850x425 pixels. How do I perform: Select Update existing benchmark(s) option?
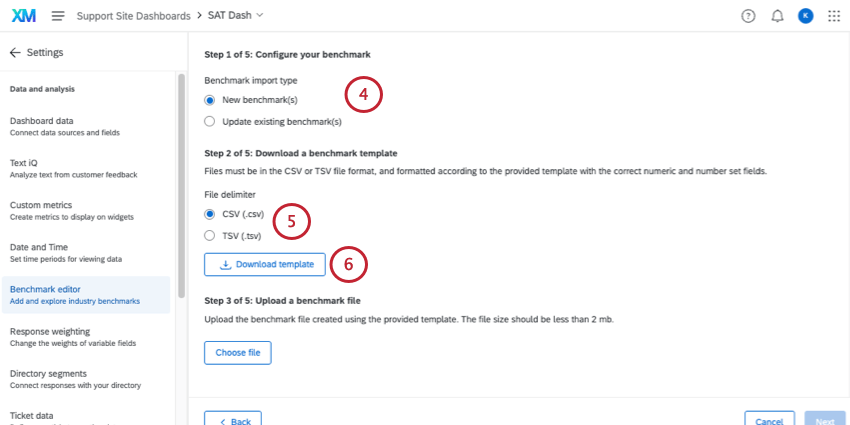click(209, 122)
